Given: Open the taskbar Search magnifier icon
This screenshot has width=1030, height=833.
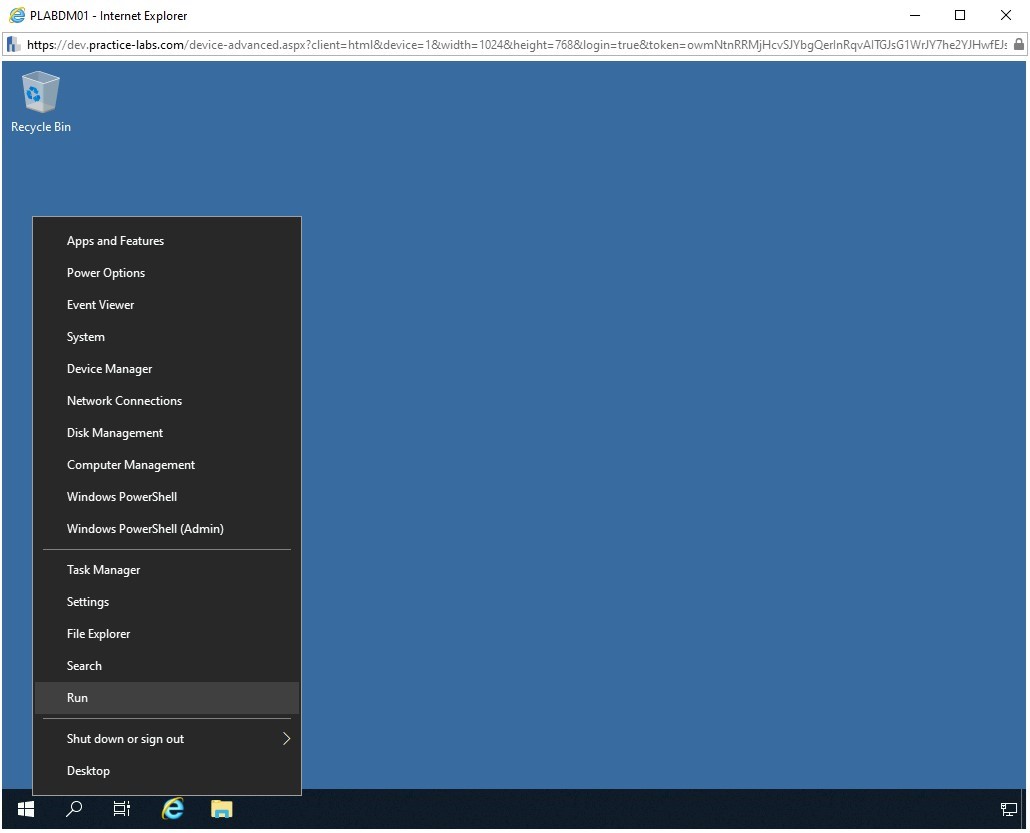Looking at the screenshot, I should pyautogui.click(x=74, y=809).
